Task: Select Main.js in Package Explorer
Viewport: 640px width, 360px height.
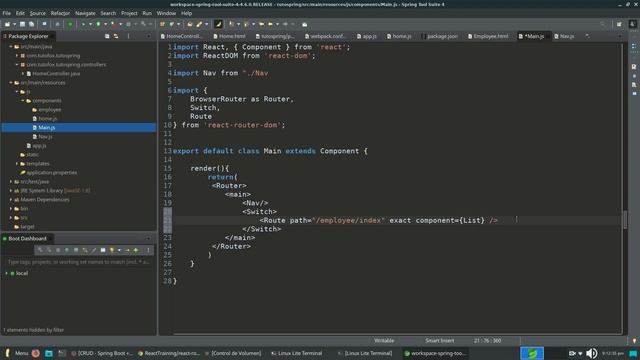Action: point(47,128)
